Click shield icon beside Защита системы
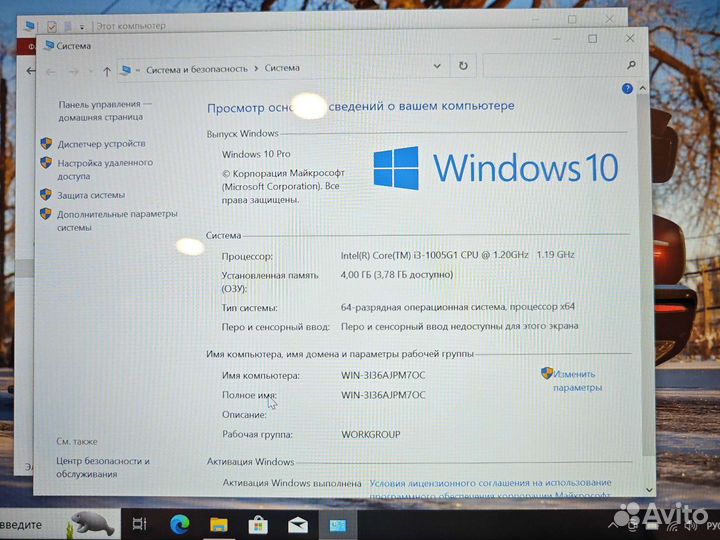Image resolution: width=720 pixels, height=540 pixels. click(45, 194)
